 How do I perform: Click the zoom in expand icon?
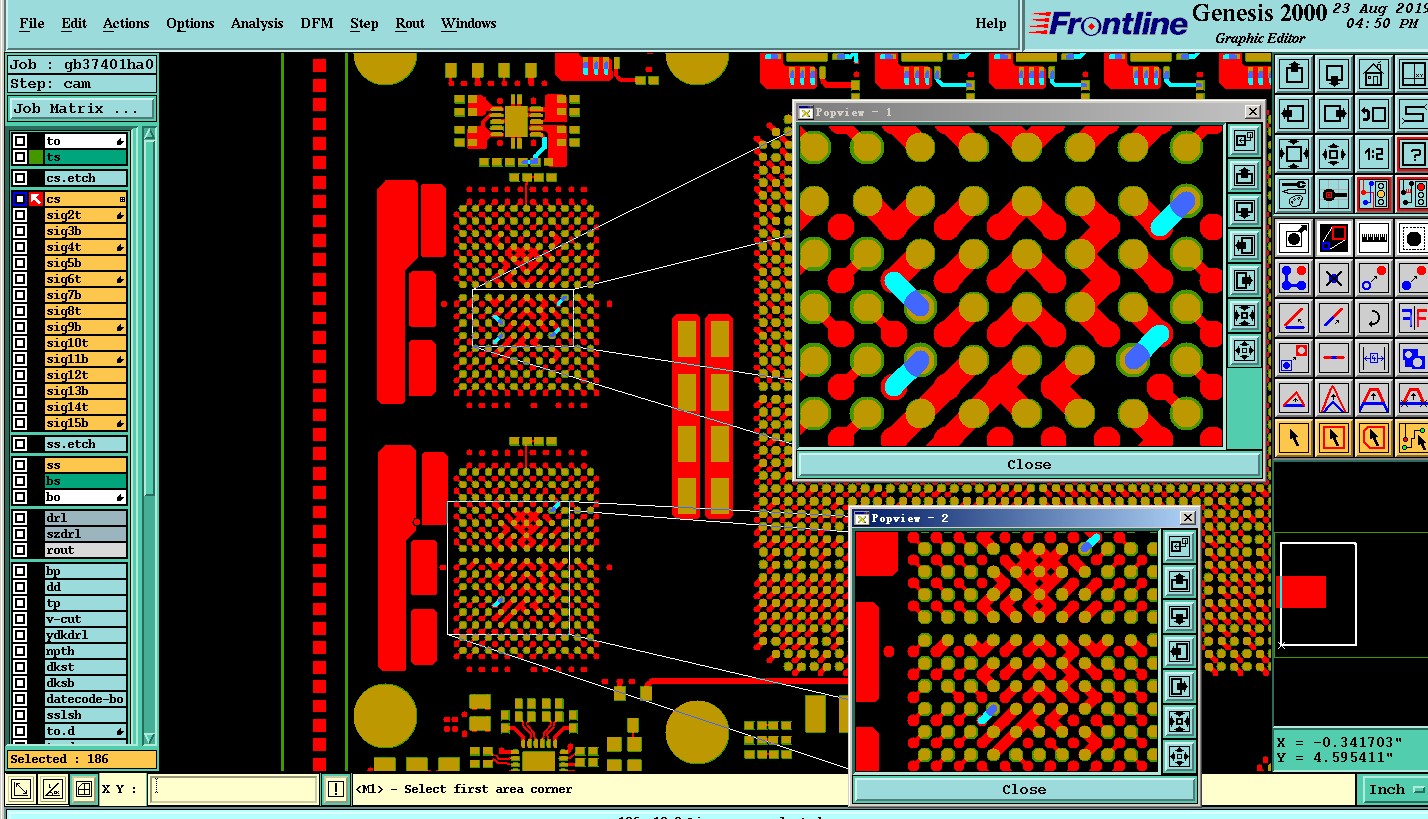(1294, 154)
